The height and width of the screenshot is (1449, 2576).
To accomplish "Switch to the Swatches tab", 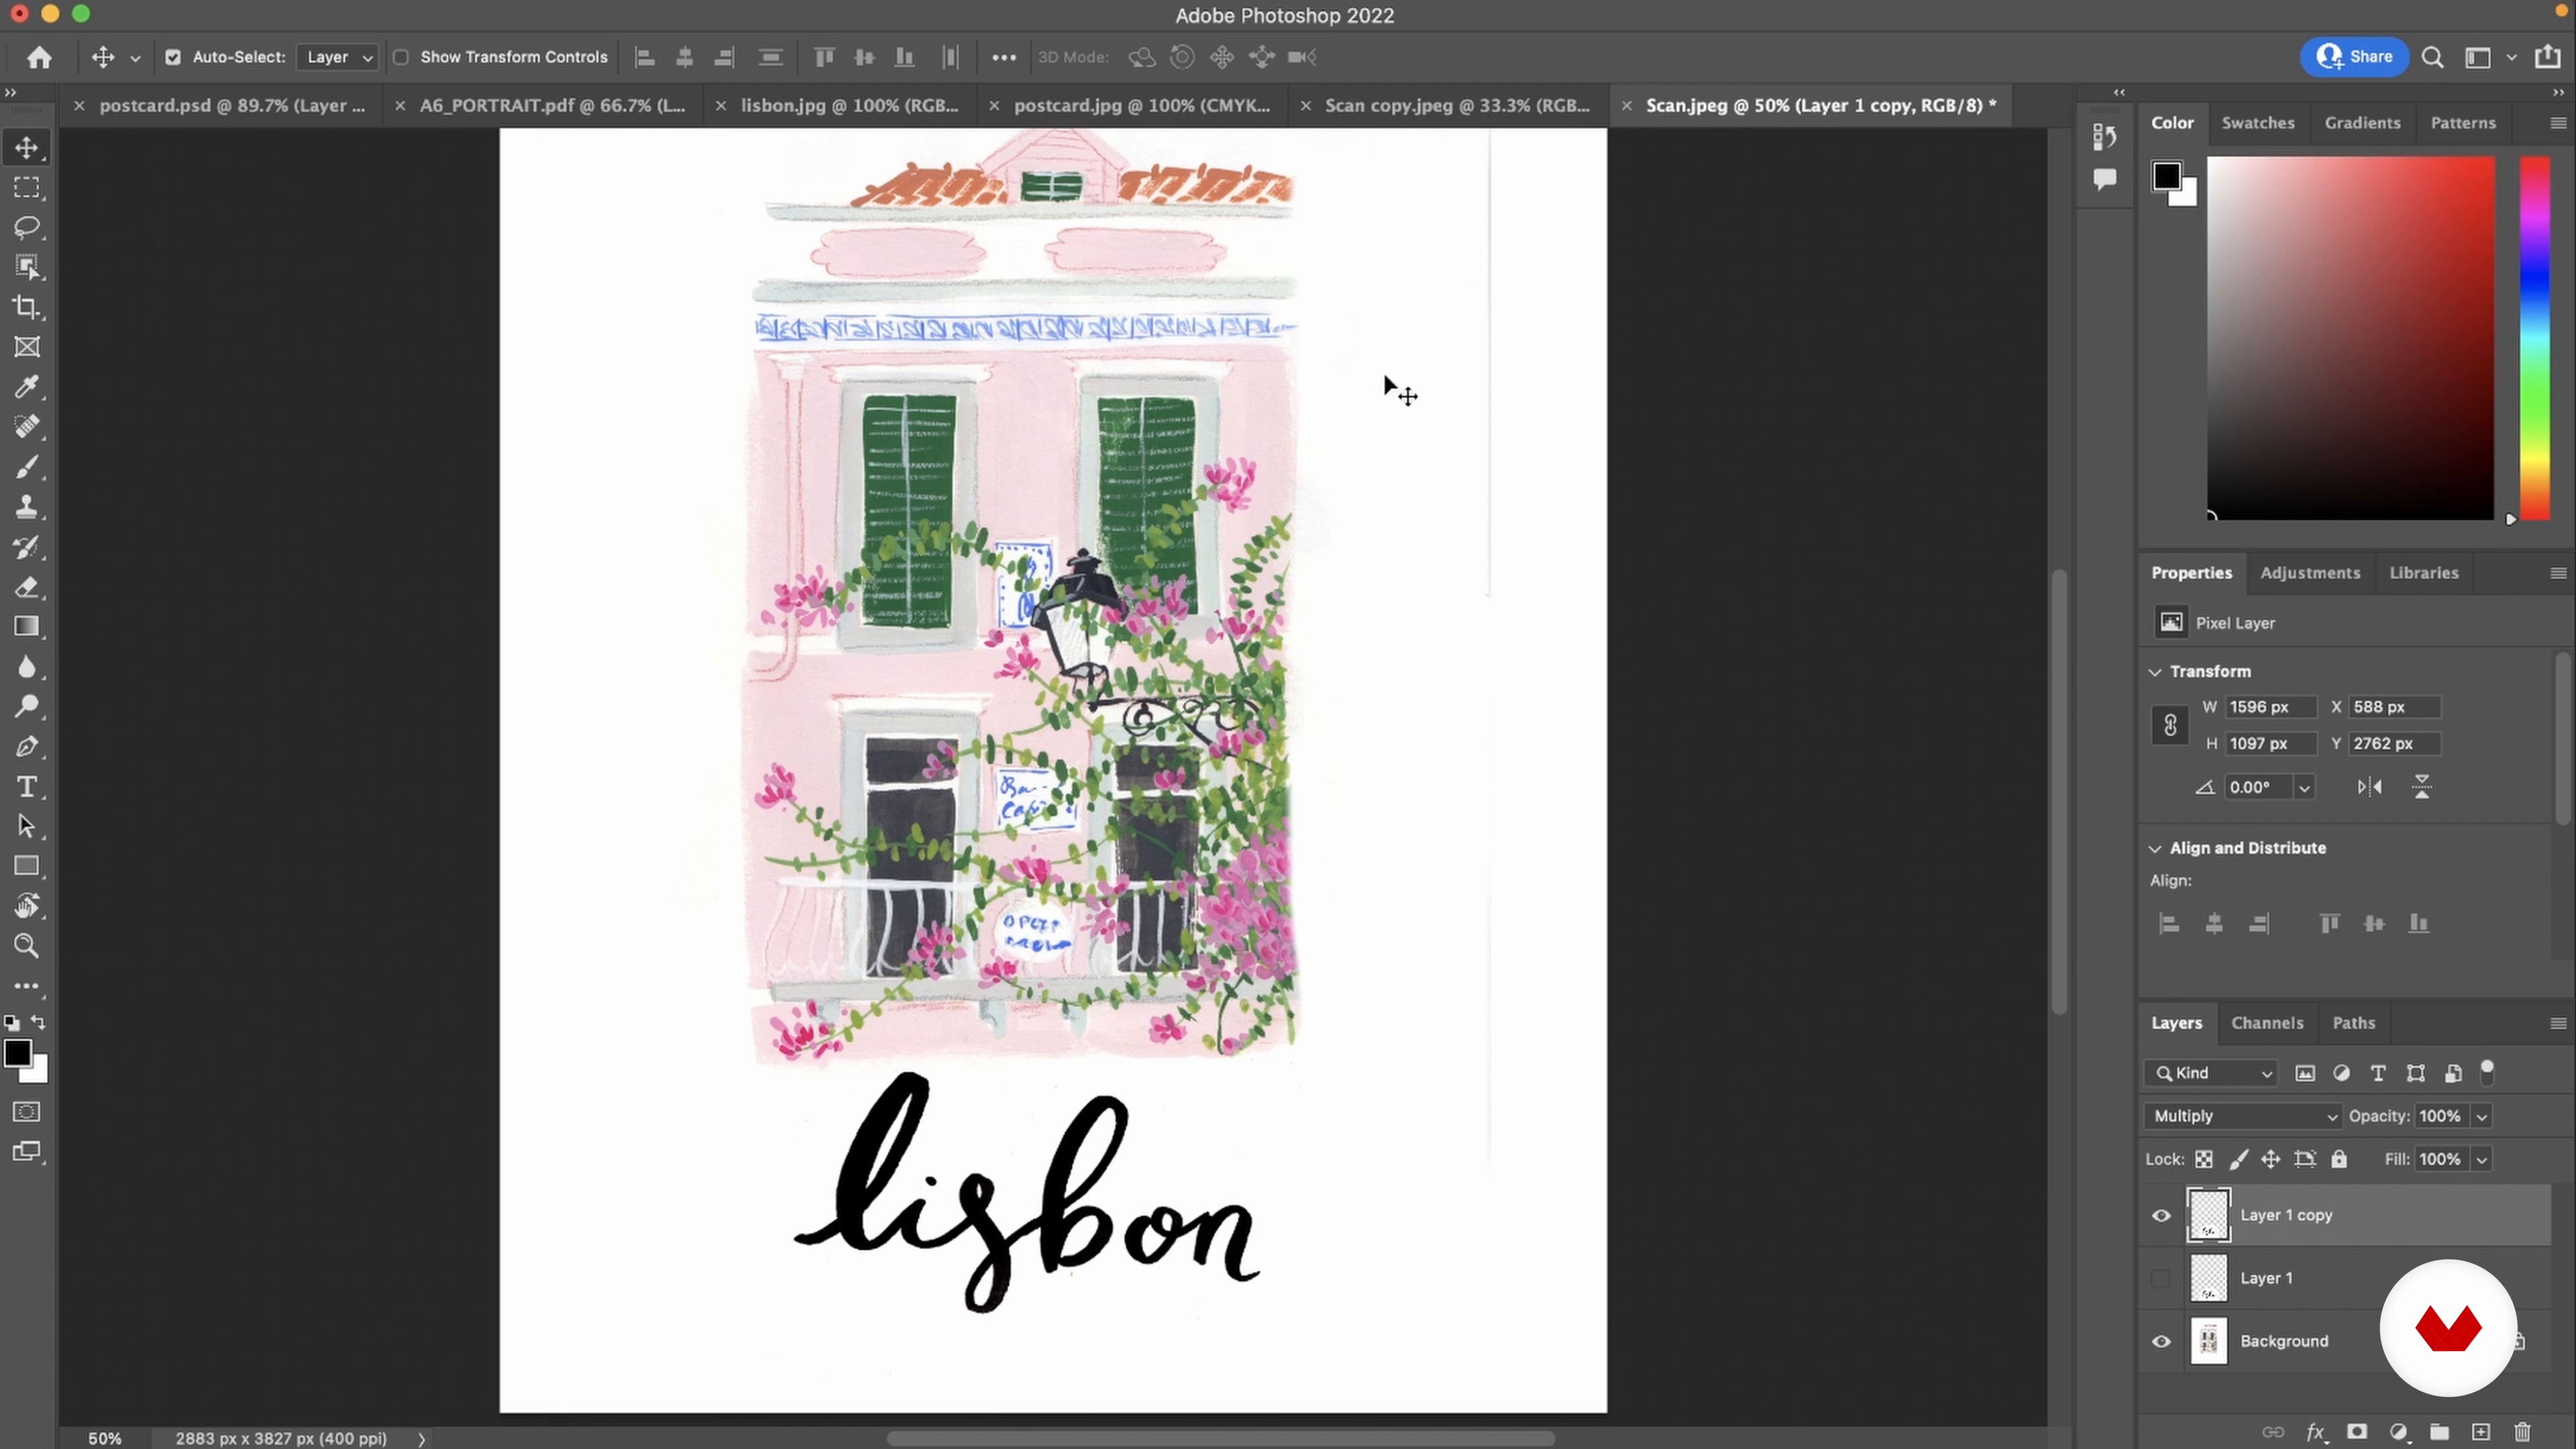I will click(x=2258, y=123).
